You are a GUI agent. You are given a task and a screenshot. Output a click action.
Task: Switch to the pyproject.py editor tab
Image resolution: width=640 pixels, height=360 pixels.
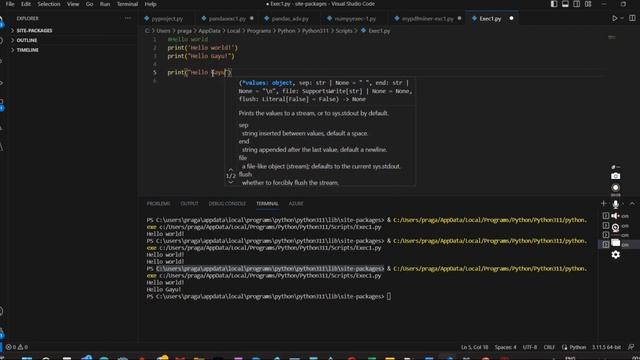point(167,19)
